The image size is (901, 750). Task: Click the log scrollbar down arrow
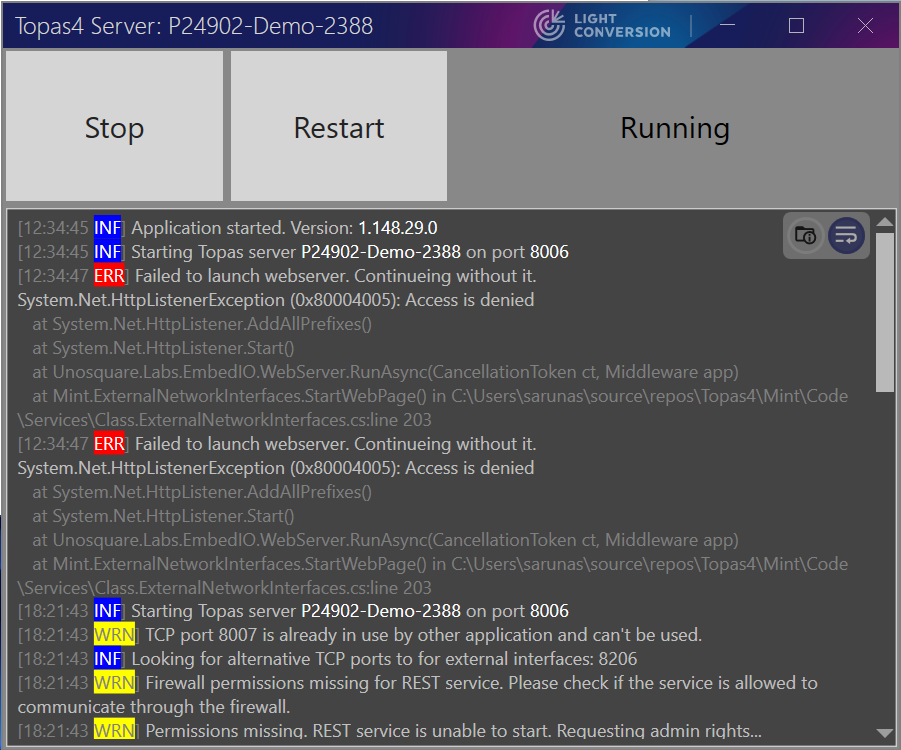point(885,733)
